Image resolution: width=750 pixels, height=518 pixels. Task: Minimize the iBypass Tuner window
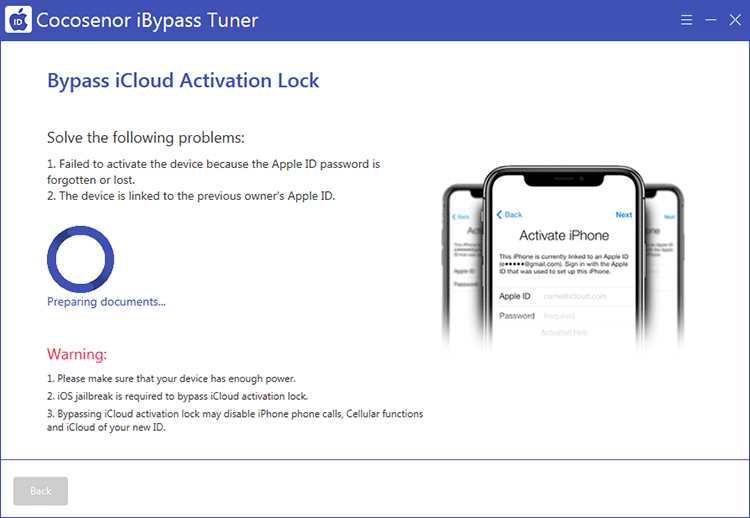coord(711,20)
